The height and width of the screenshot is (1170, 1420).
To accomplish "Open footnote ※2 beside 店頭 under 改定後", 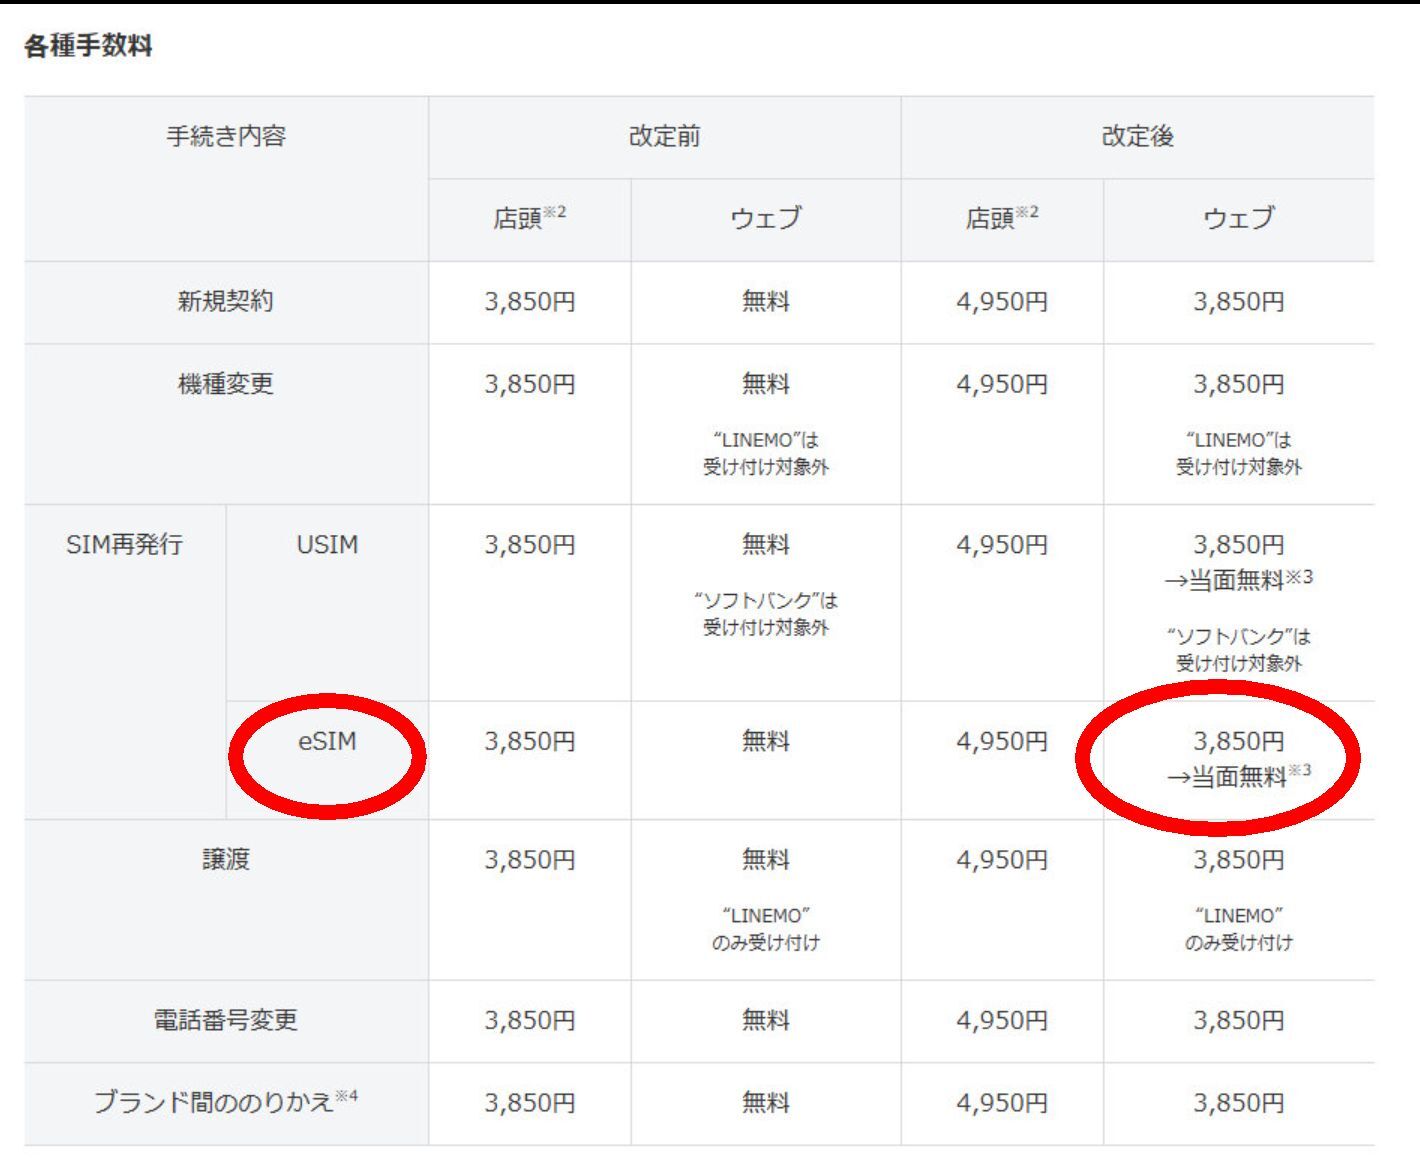I will click(1028, 212).
